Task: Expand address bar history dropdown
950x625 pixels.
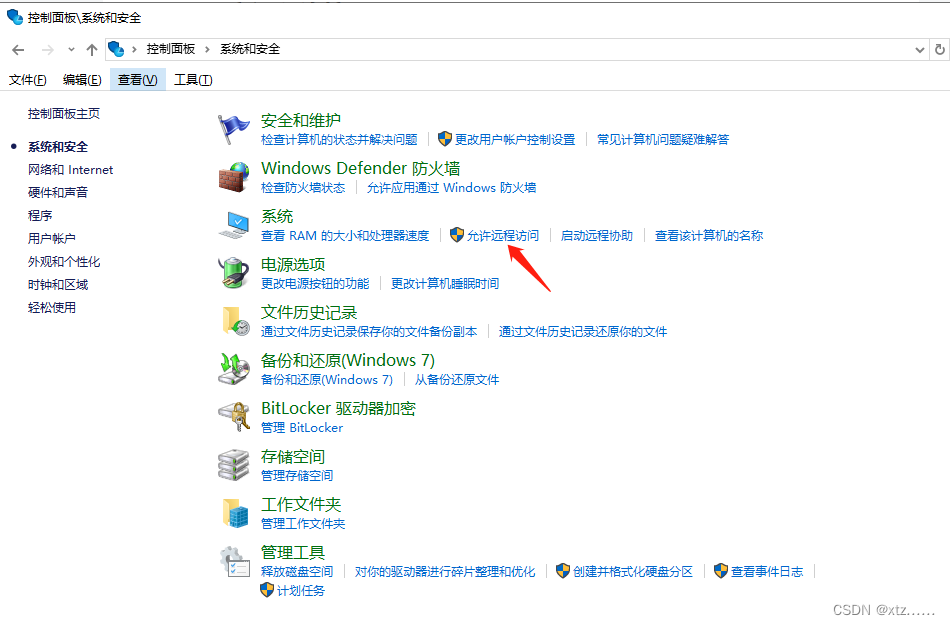Action: coord(920,50)
